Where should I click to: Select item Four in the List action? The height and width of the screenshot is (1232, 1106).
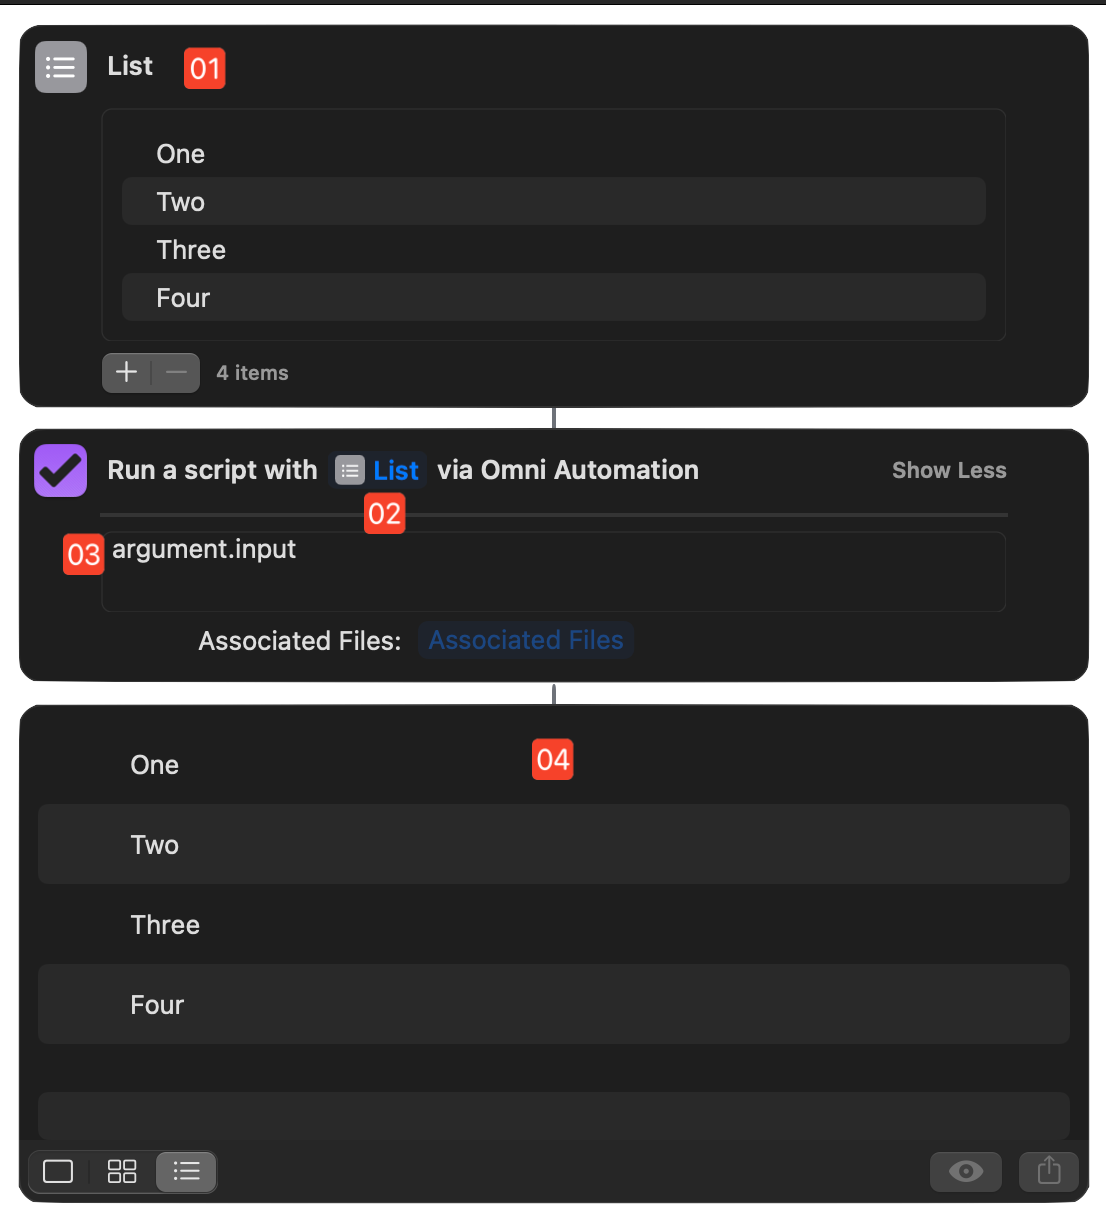553,298
